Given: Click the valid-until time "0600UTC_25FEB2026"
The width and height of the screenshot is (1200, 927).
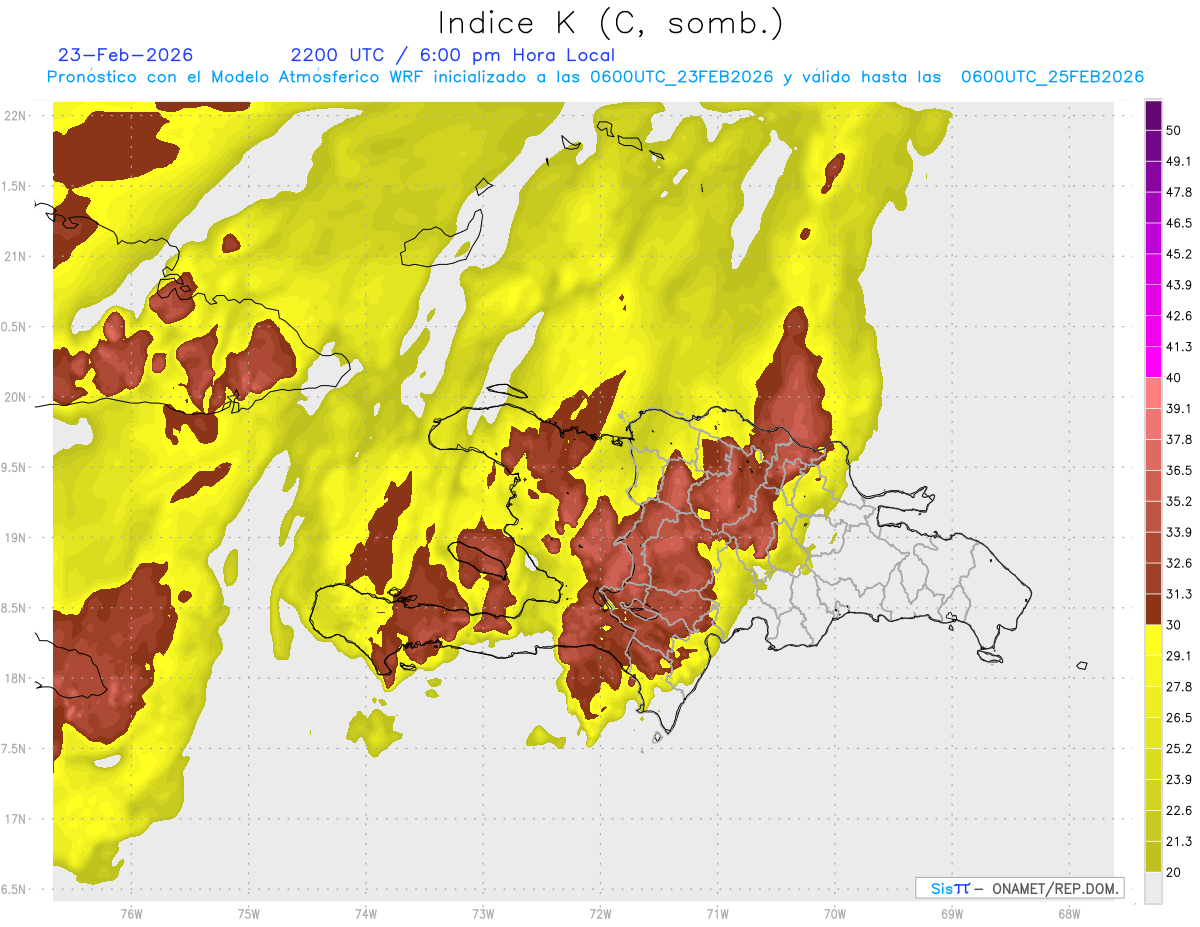Looking at the screenshot, I should click(x=1052, y=77).
